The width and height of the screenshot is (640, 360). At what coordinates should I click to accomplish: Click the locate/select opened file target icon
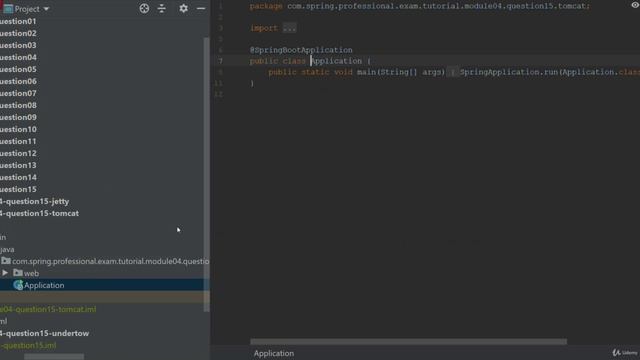point(144,9)
